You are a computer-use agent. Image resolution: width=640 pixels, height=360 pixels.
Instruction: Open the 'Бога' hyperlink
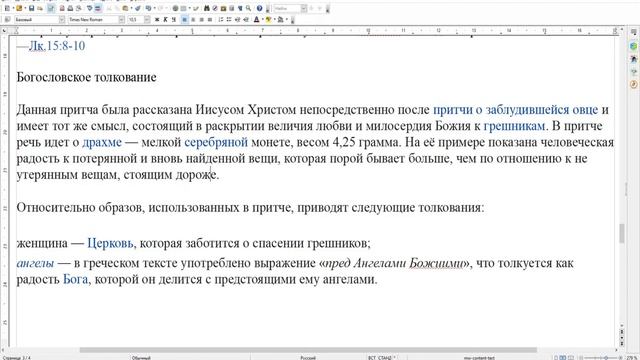point(76,280)
